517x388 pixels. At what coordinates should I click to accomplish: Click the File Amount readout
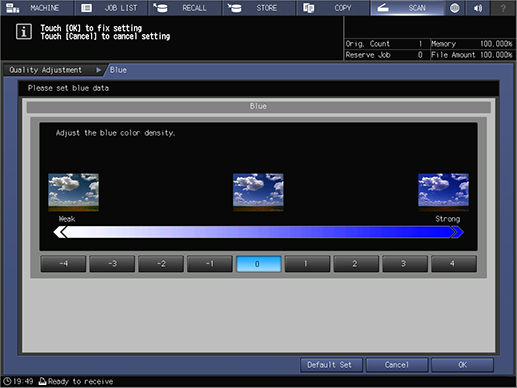472,55
